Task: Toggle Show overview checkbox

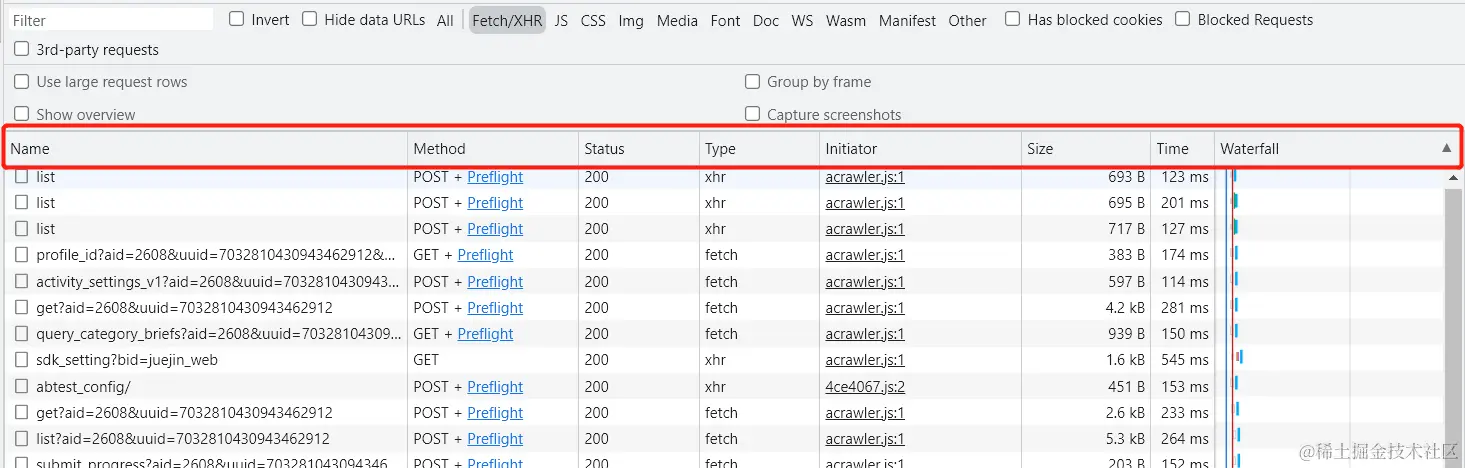Action: [x=22, y=114]
